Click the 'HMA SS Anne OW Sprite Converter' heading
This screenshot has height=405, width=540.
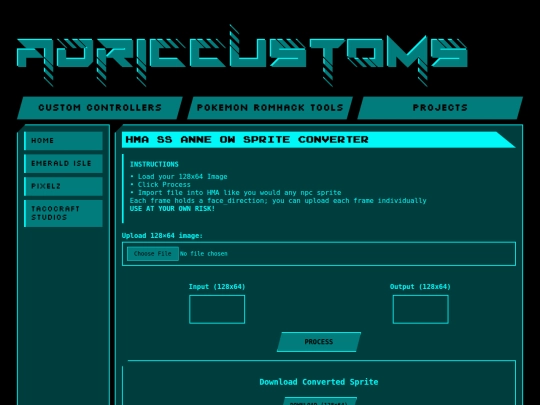247,139
